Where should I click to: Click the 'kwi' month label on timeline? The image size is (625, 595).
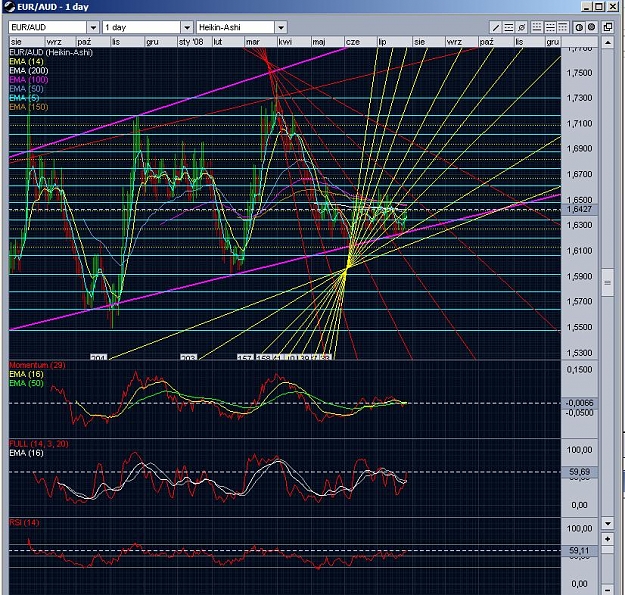285,42
